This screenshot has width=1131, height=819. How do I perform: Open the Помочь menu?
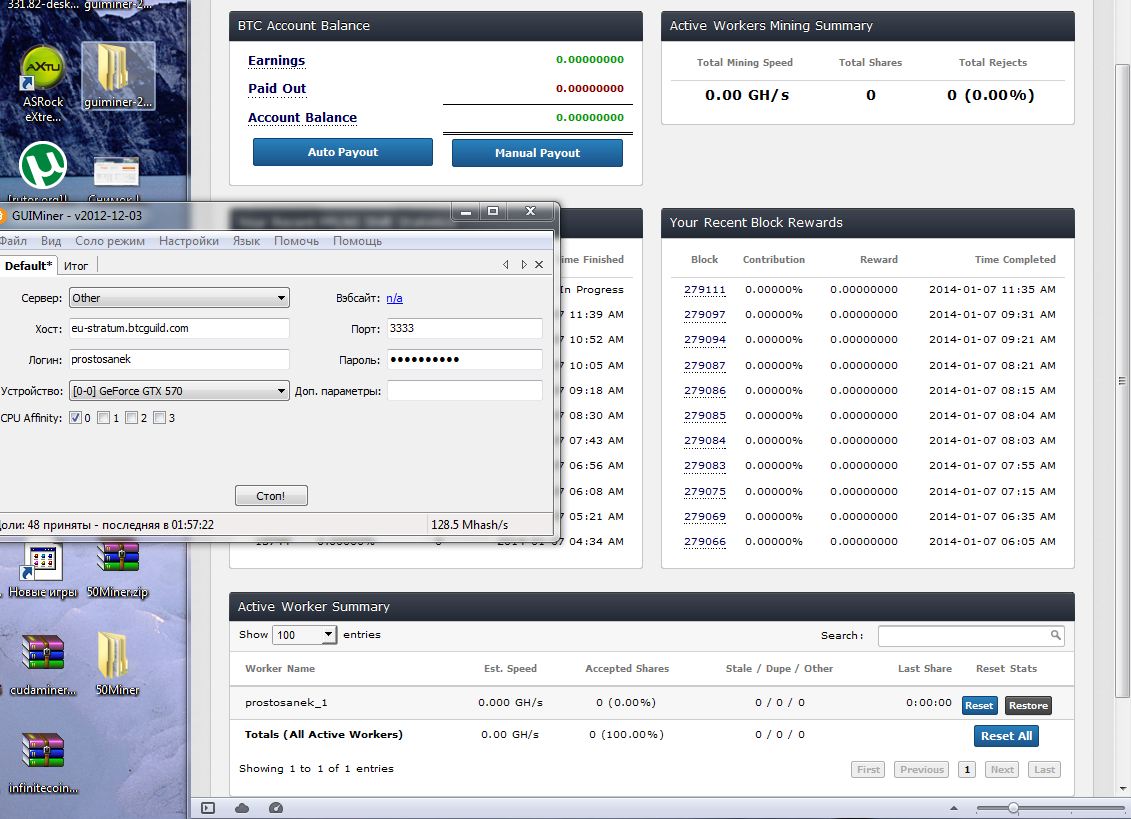pyautogui.click(x=296, y=241)
